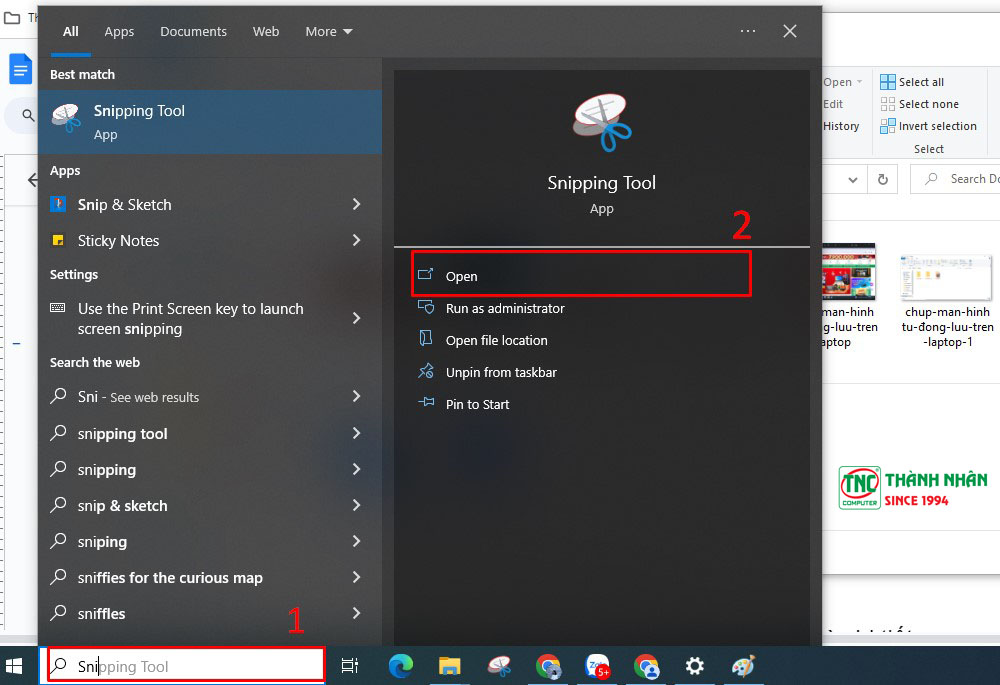Screen dimensions: 1000x685
Task: Click the 'sniffles' web suggestion
Action: pyautogui.click(x=101, y=614)
